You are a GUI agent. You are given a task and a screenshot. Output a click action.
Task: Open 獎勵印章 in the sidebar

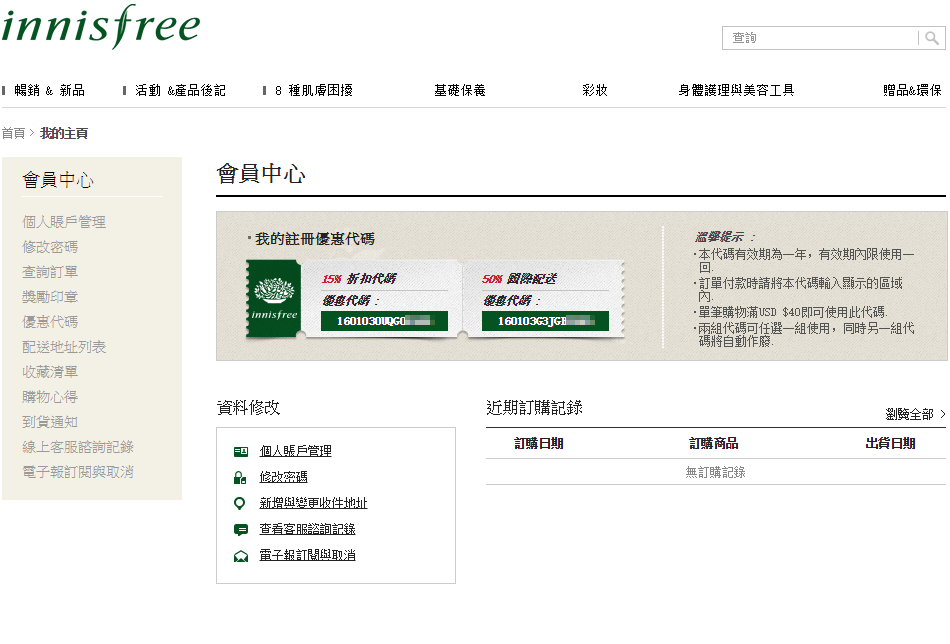50,297
